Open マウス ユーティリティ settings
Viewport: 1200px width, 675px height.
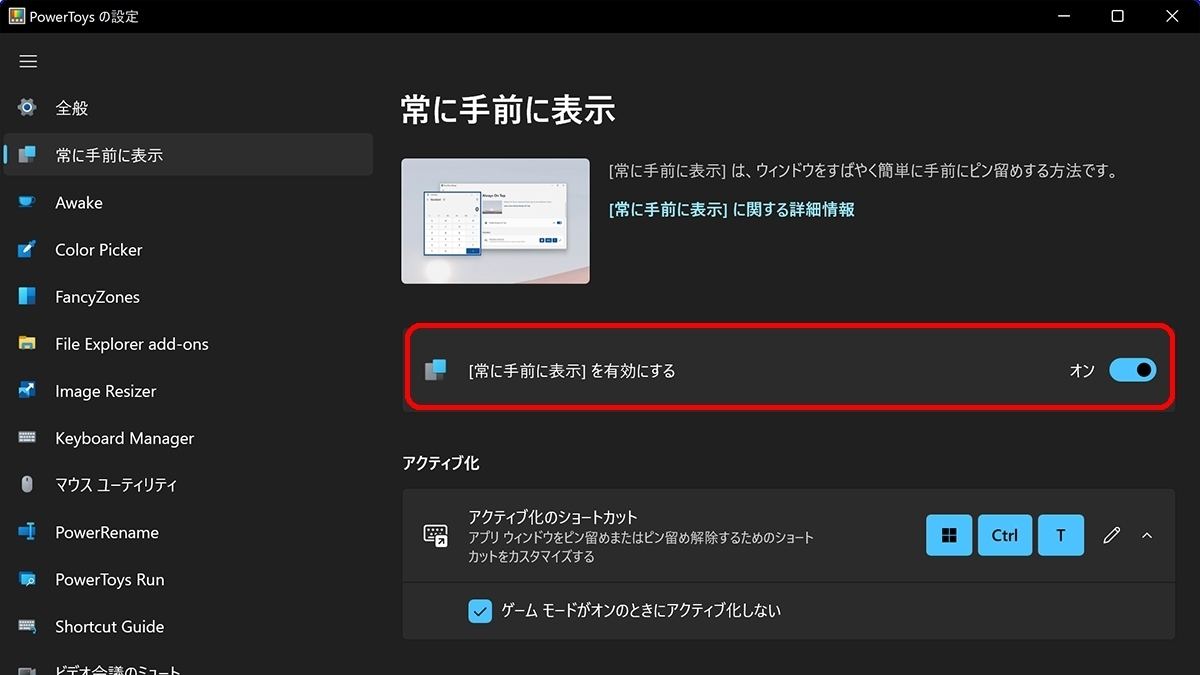(x=188, y=485)
